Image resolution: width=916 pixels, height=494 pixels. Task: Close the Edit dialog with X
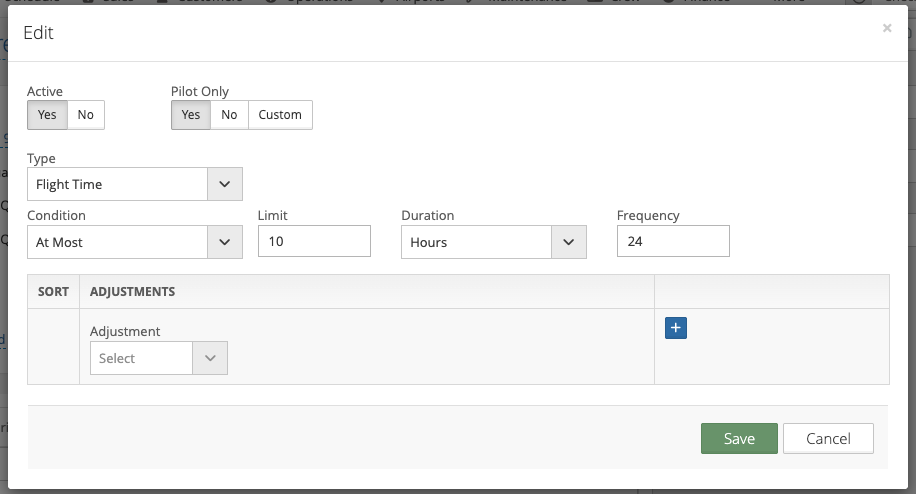[886, 29]
